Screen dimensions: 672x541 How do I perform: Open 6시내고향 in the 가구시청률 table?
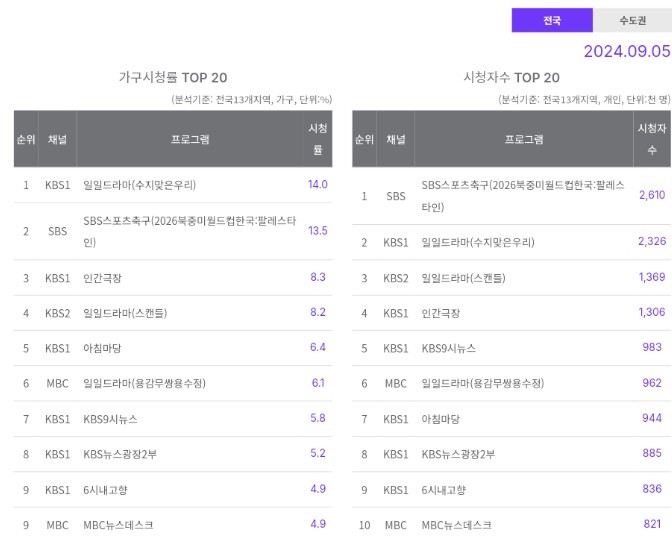coord(105,489)
